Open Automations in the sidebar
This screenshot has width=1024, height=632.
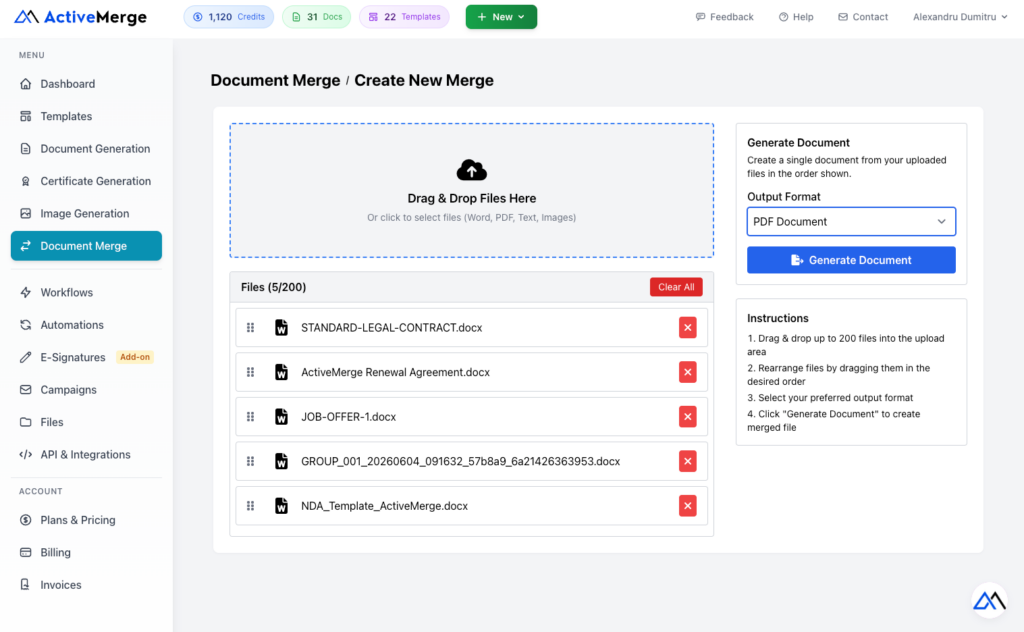click(x=86, y=324)
